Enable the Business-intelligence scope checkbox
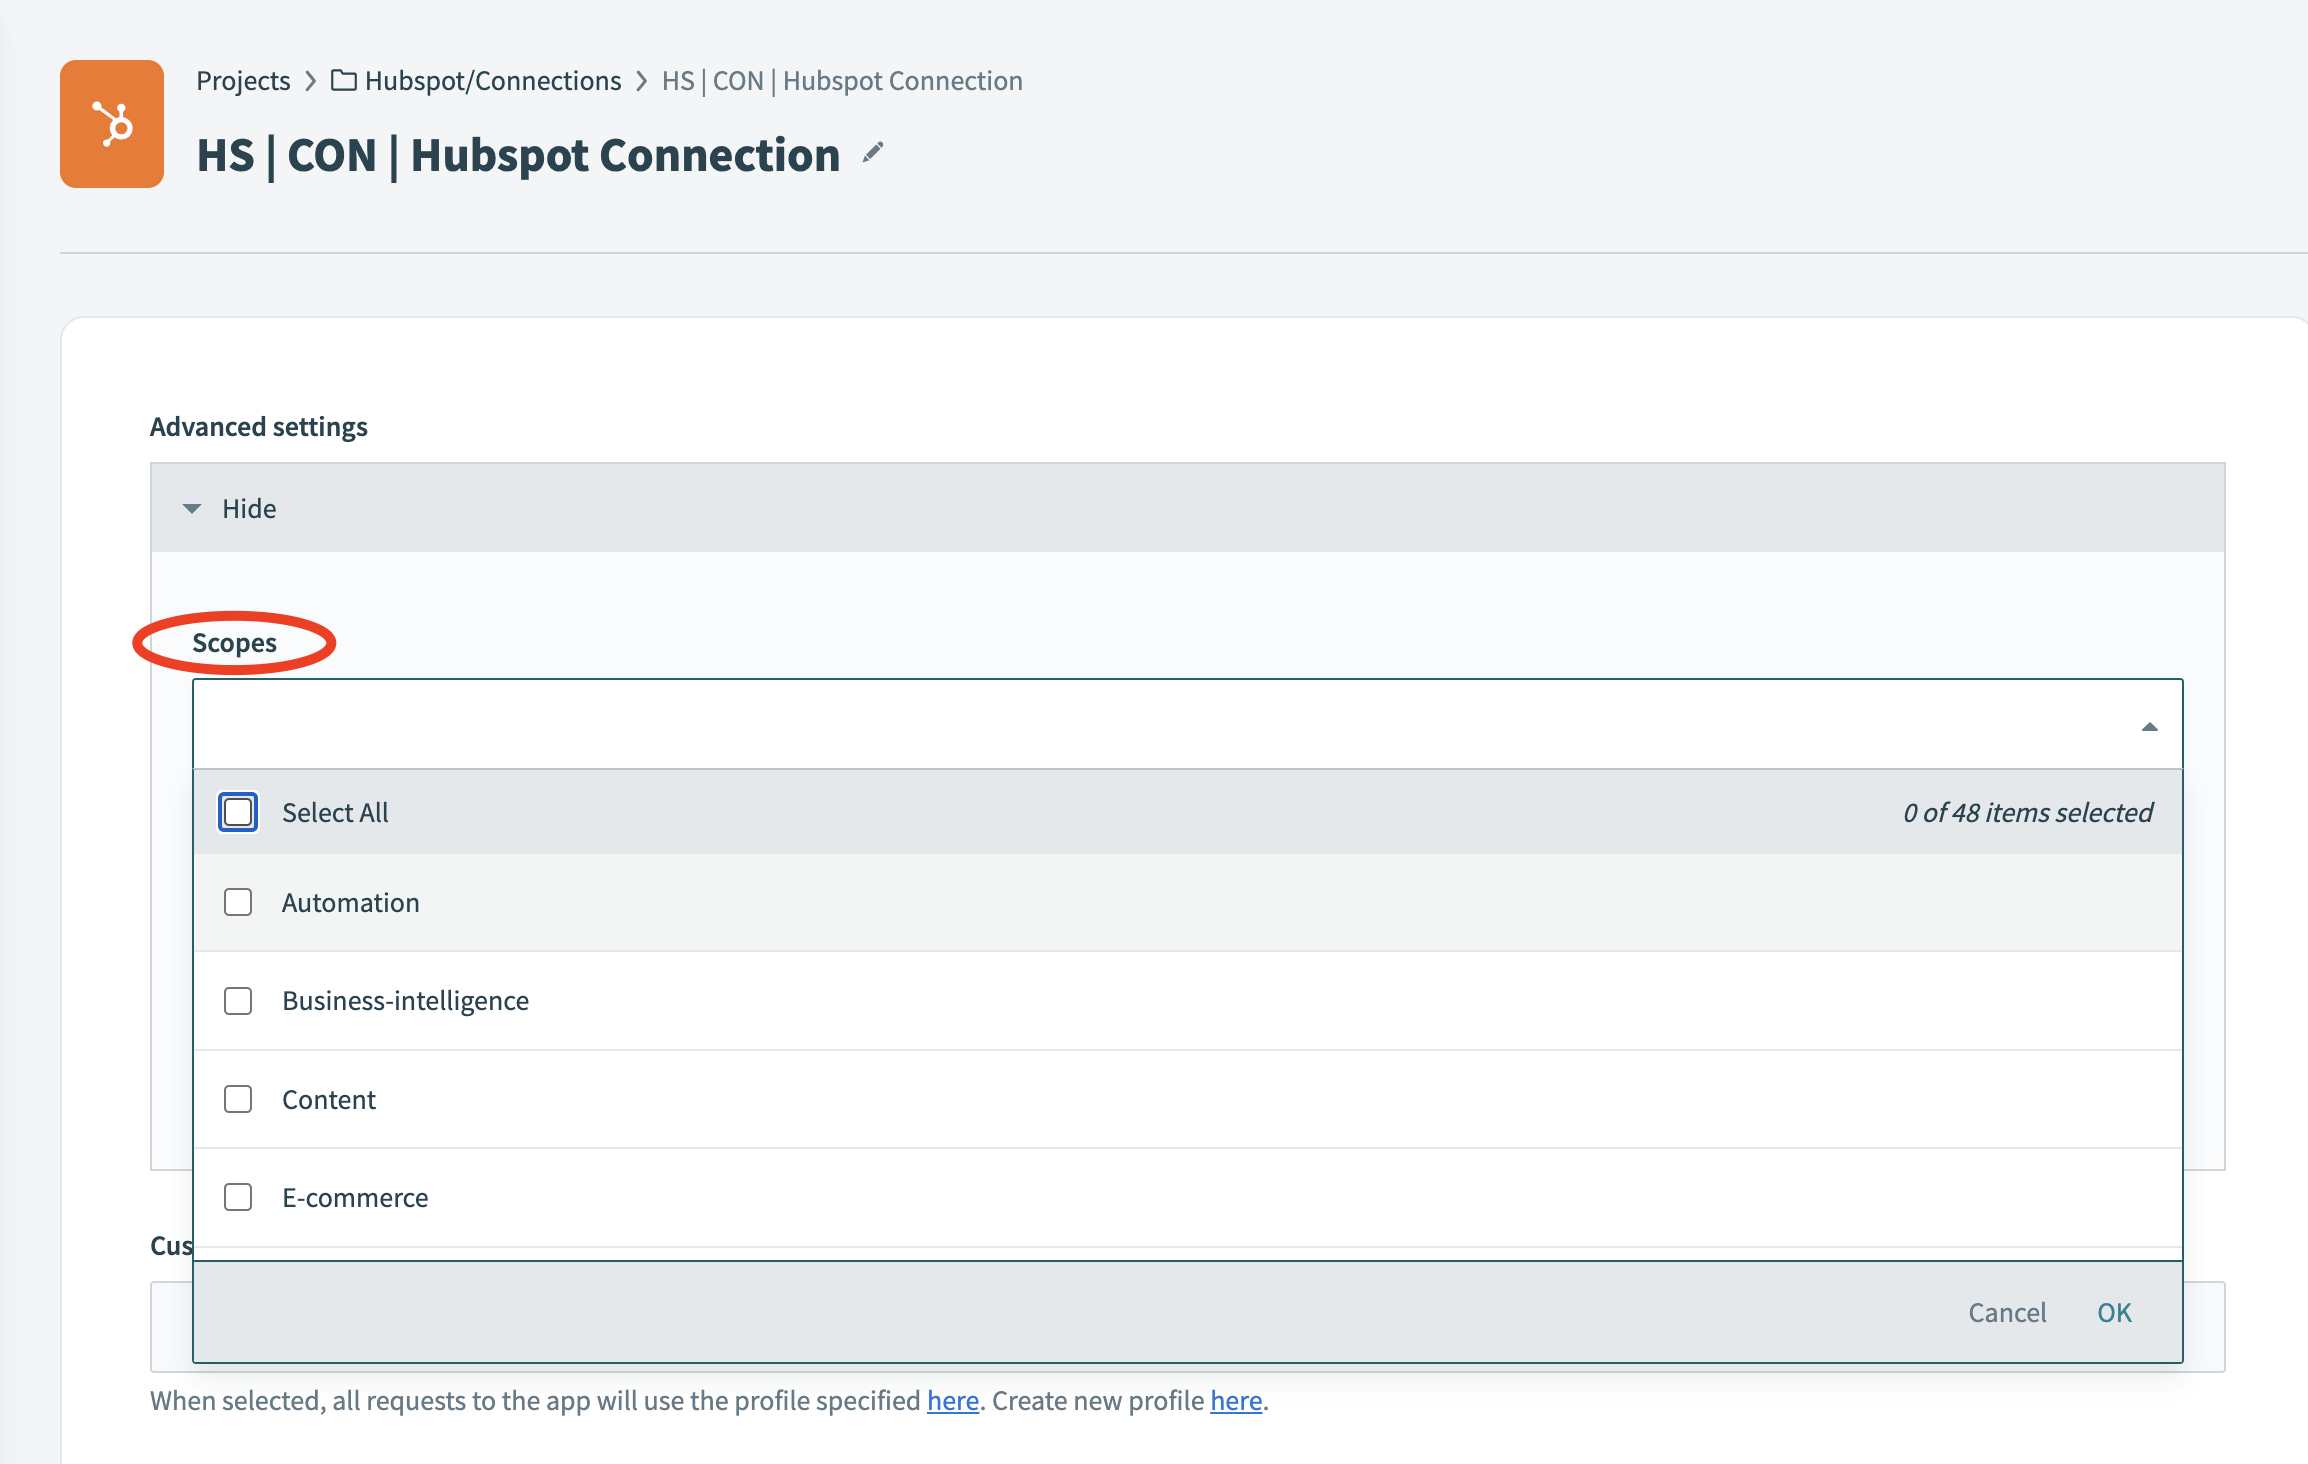This screenshot has height=1464, width=2308. point(238,1001)
